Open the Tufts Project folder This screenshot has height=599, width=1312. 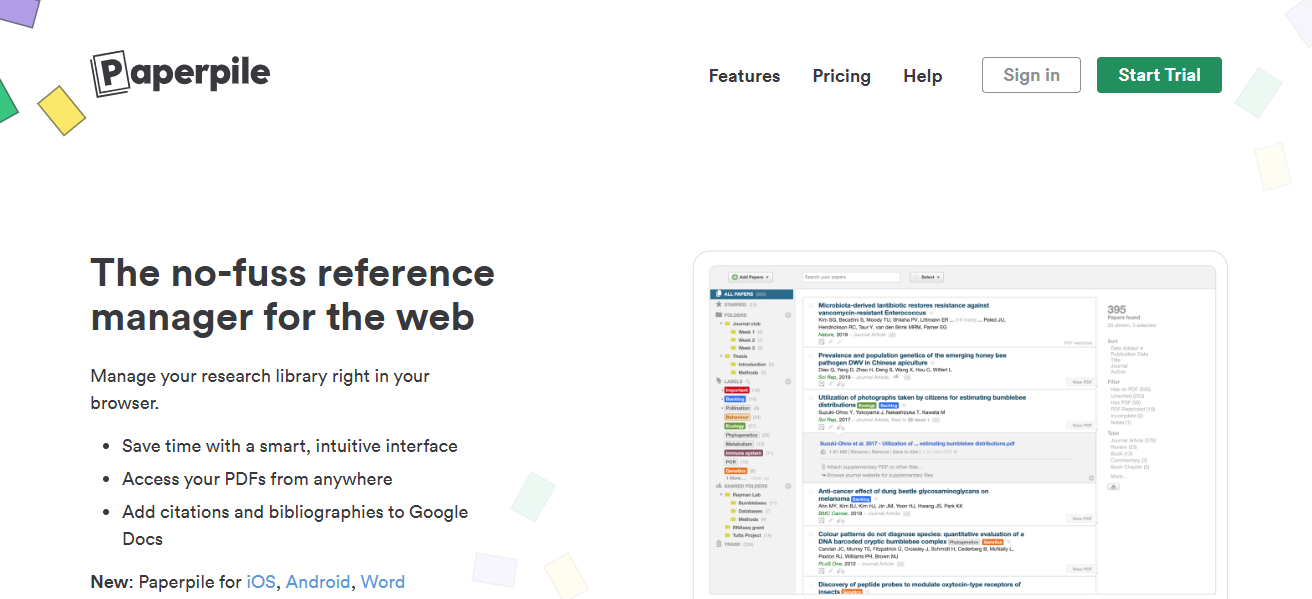click(744, 535)
